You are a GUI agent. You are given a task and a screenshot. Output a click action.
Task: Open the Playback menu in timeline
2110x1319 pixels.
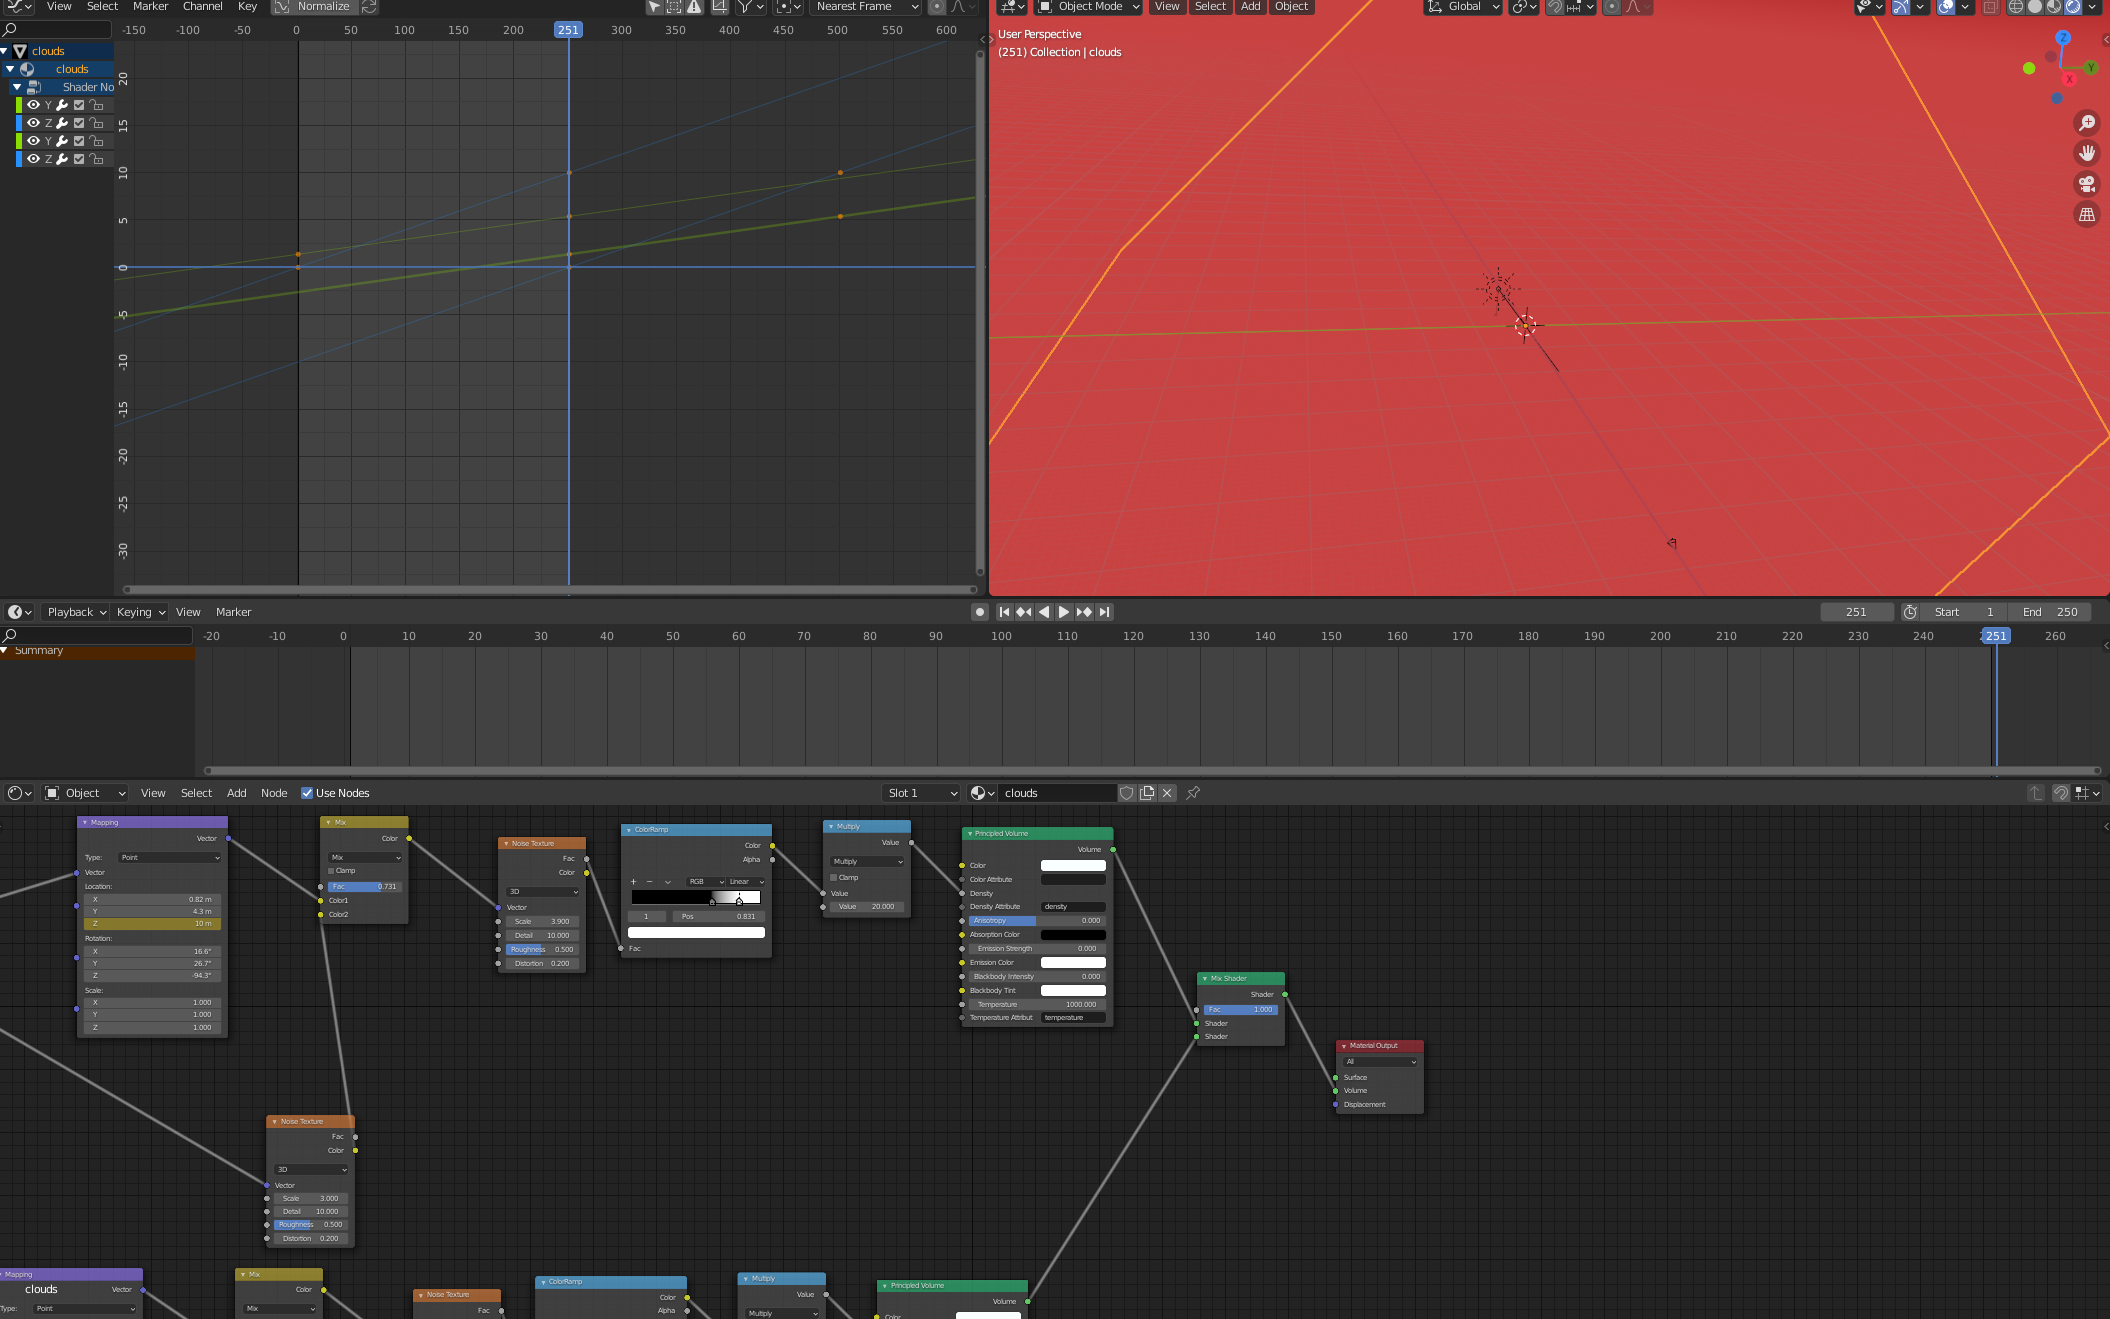76,612
